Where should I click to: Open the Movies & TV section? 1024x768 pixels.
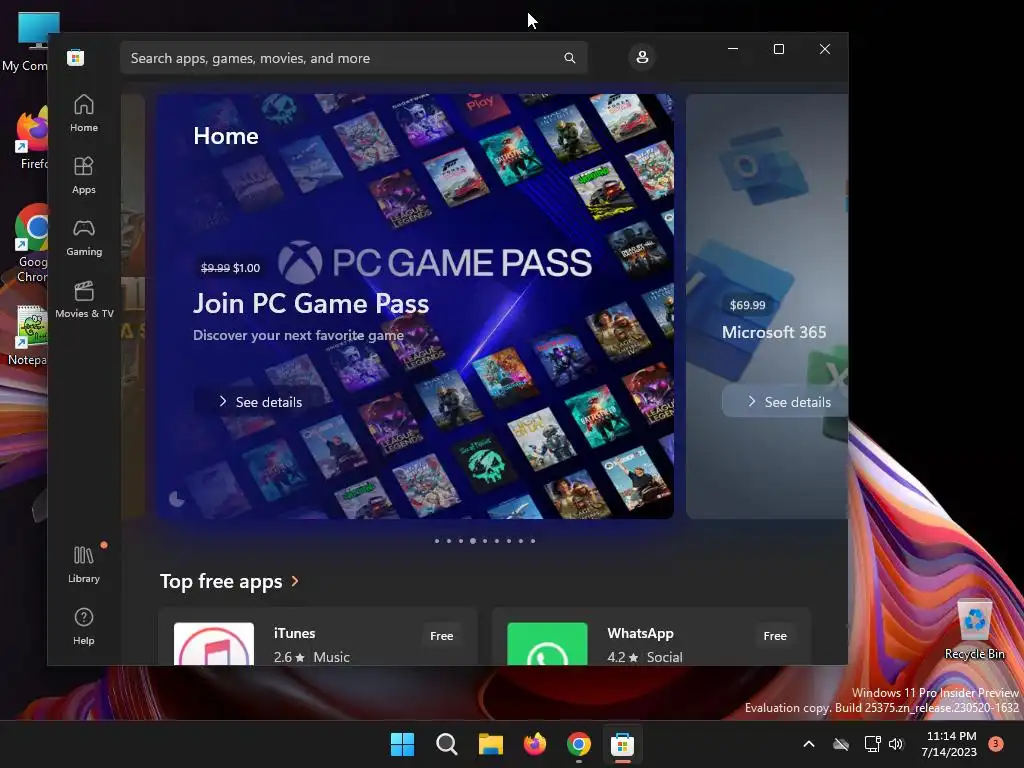[84, 300]
